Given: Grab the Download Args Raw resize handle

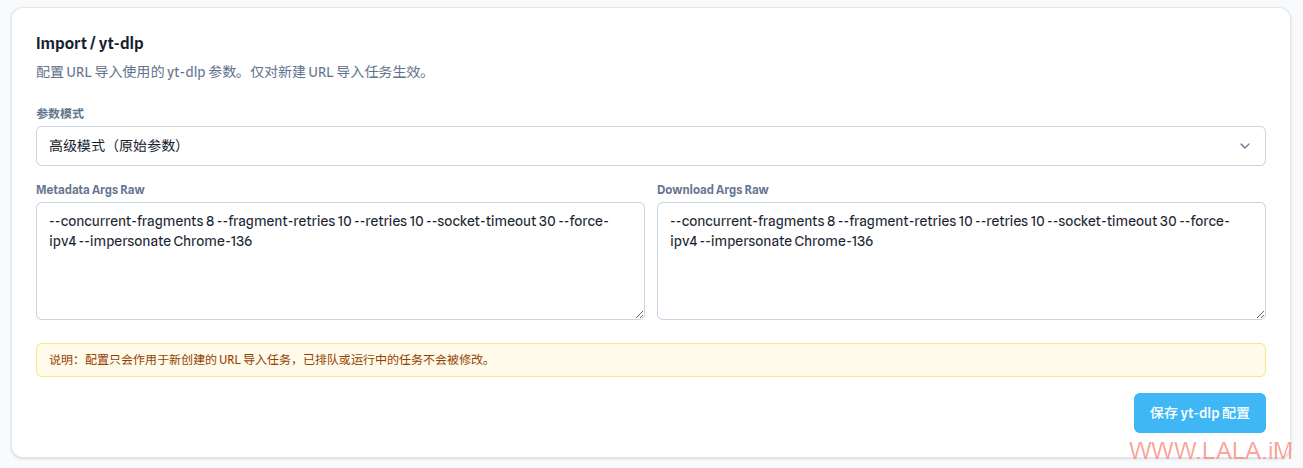Looking at the screenshot, I should (1259, 313).
